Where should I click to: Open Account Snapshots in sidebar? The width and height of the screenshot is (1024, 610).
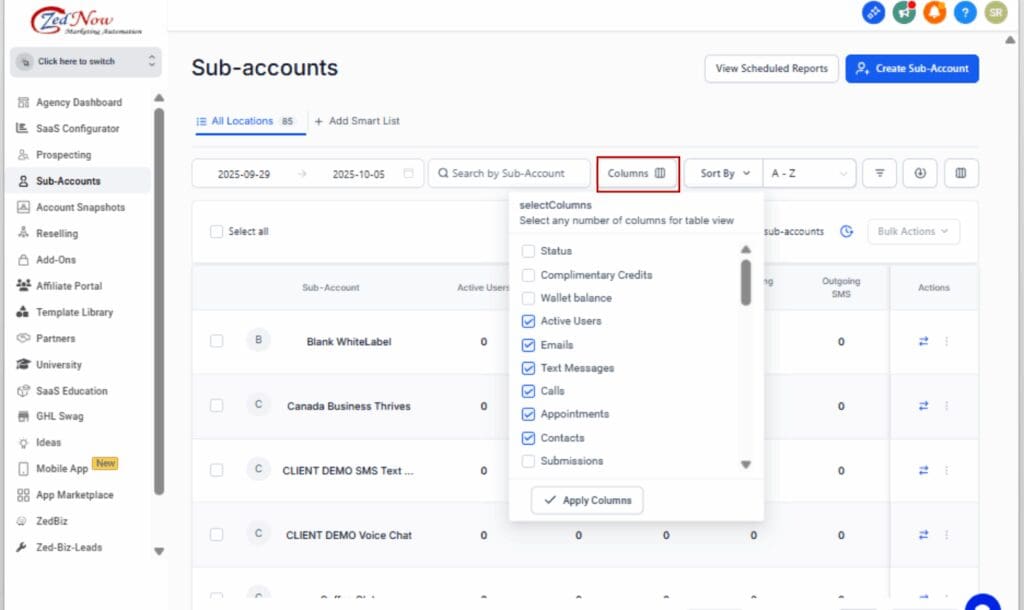coord(80,207)
